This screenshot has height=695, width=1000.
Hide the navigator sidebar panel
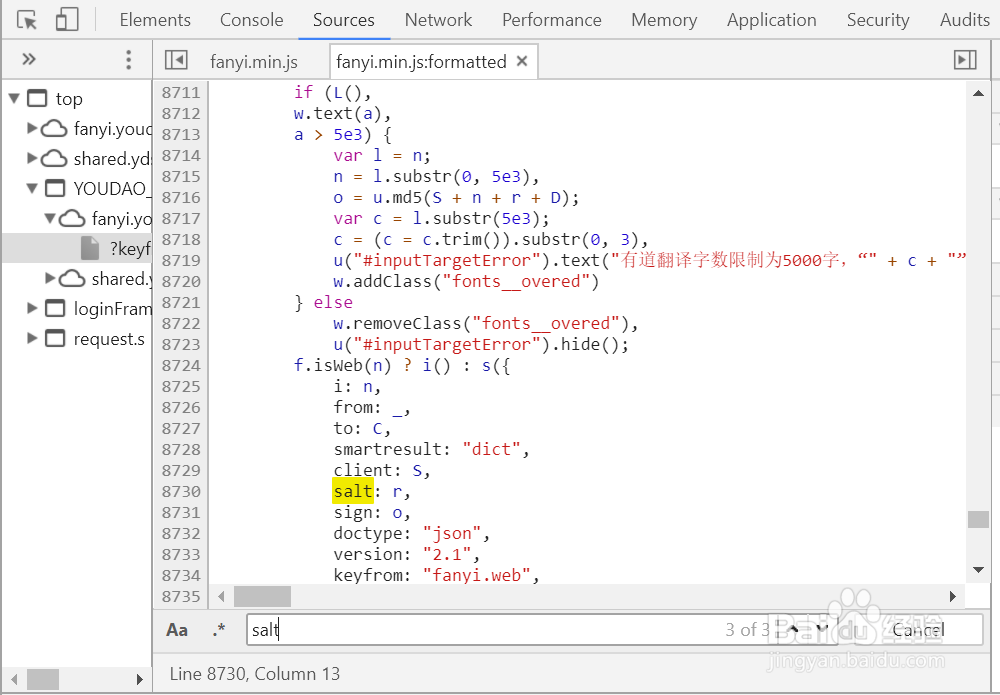(176, 60)
